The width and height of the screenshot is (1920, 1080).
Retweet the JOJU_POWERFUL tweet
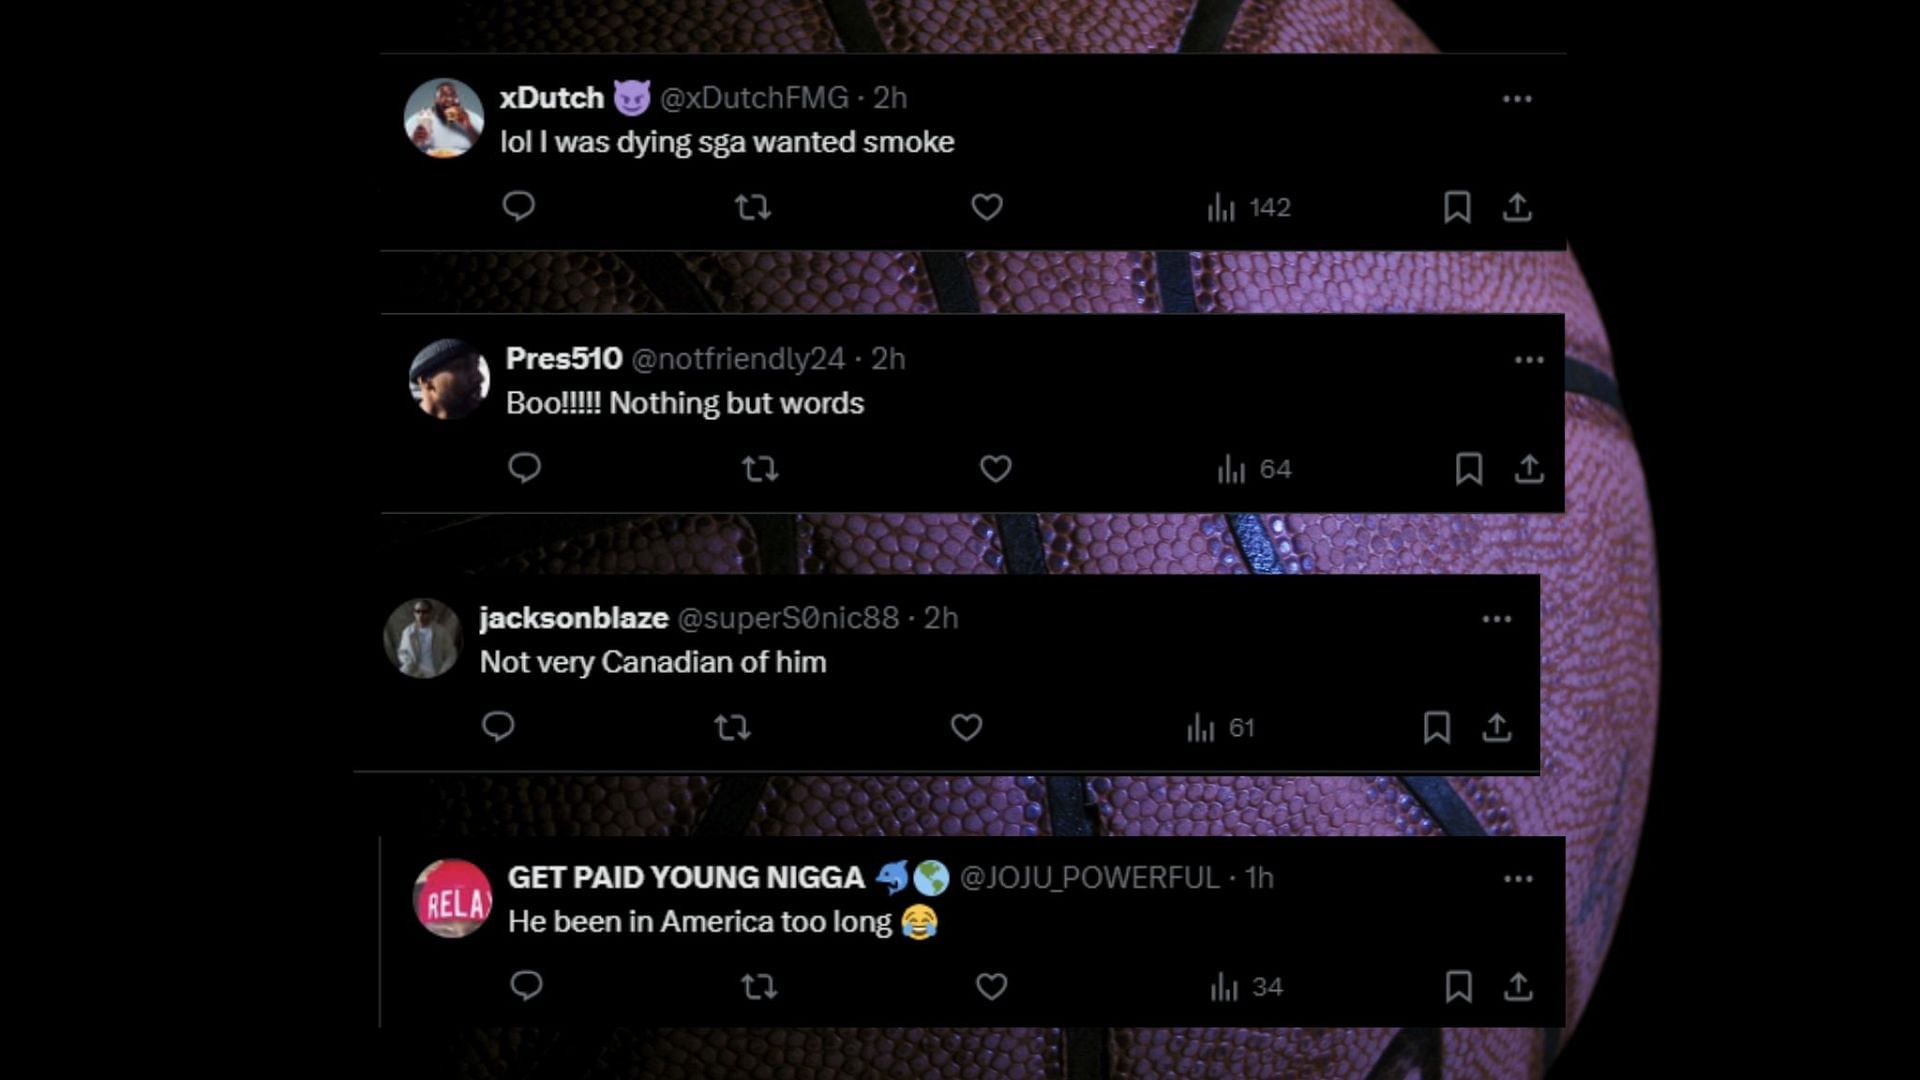pos(759,987)
